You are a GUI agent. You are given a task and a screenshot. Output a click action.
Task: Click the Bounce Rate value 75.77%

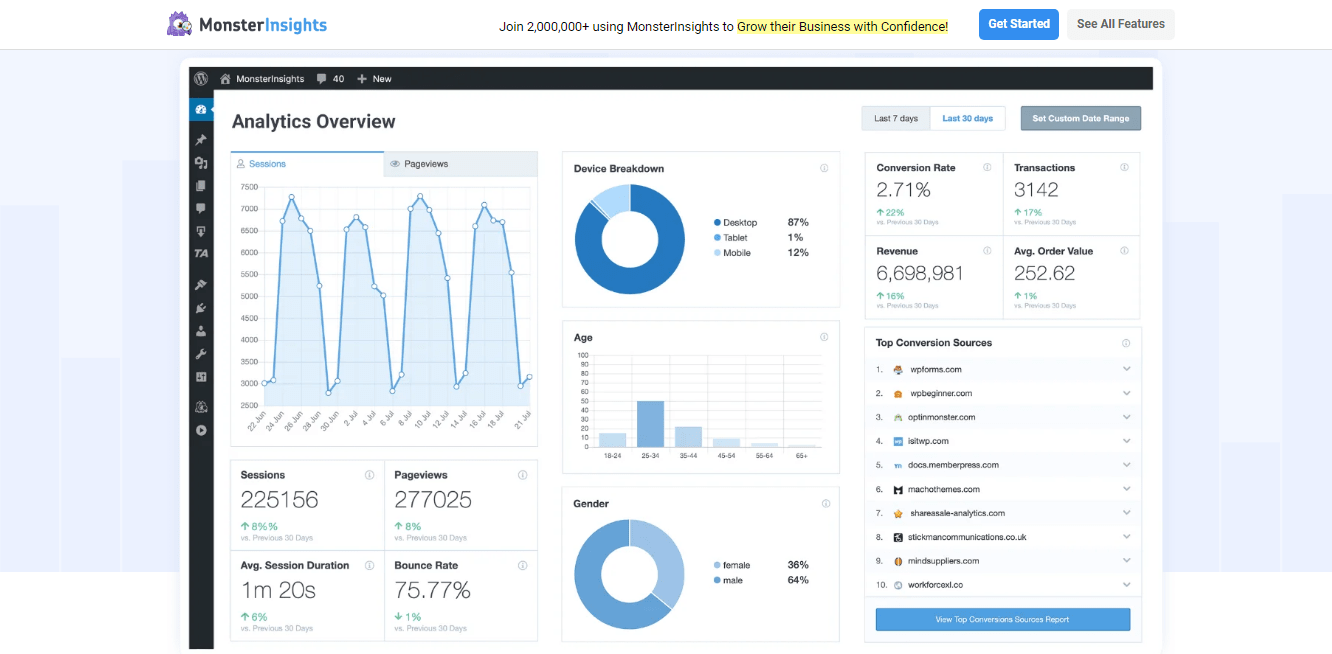(432, 590)
